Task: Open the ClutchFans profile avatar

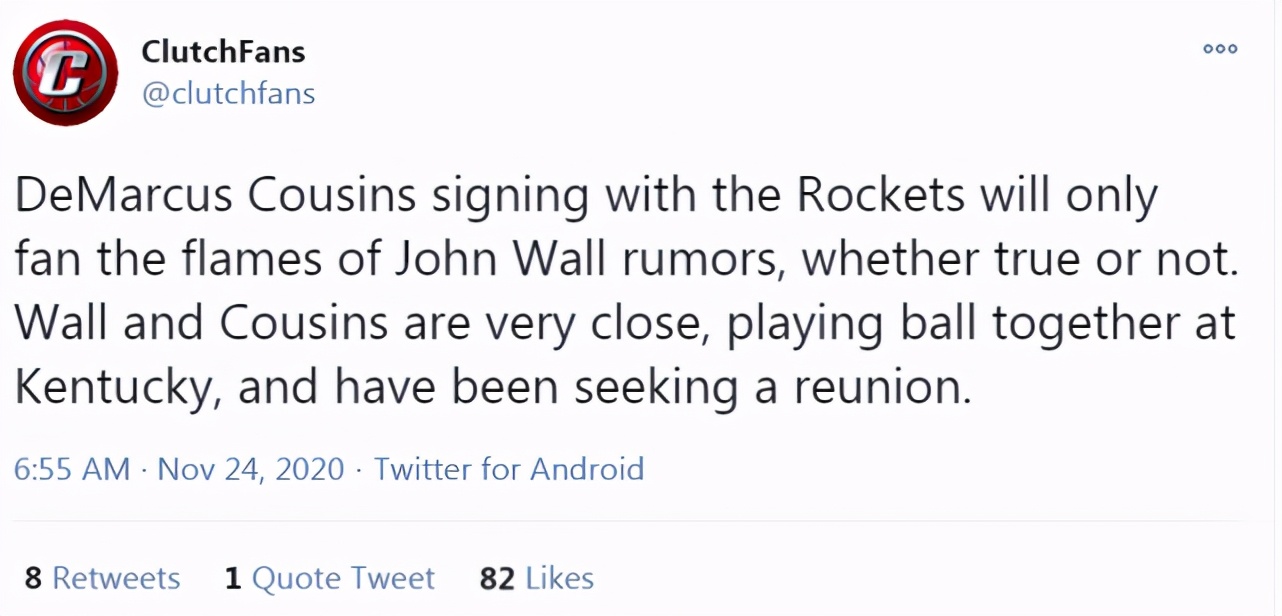Action: 66,72
